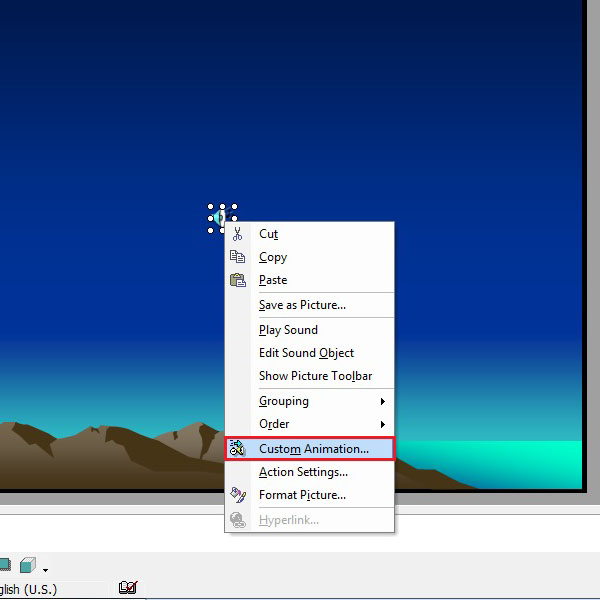This screenshot has height=600, width=600.
Task: Expand the Grouping submenu
Action: [309, 401]
